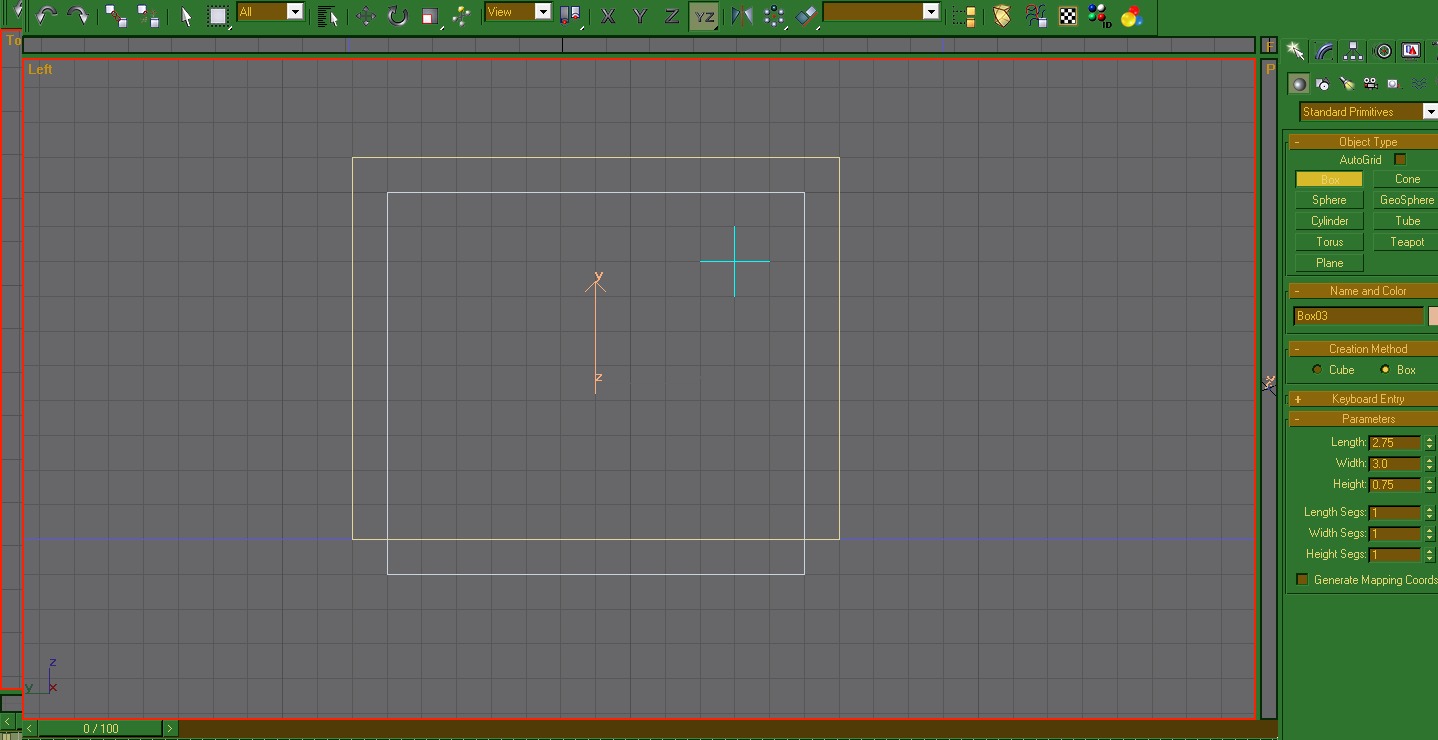Click the checkerboard Quick Render icon

pos(1068,15)
